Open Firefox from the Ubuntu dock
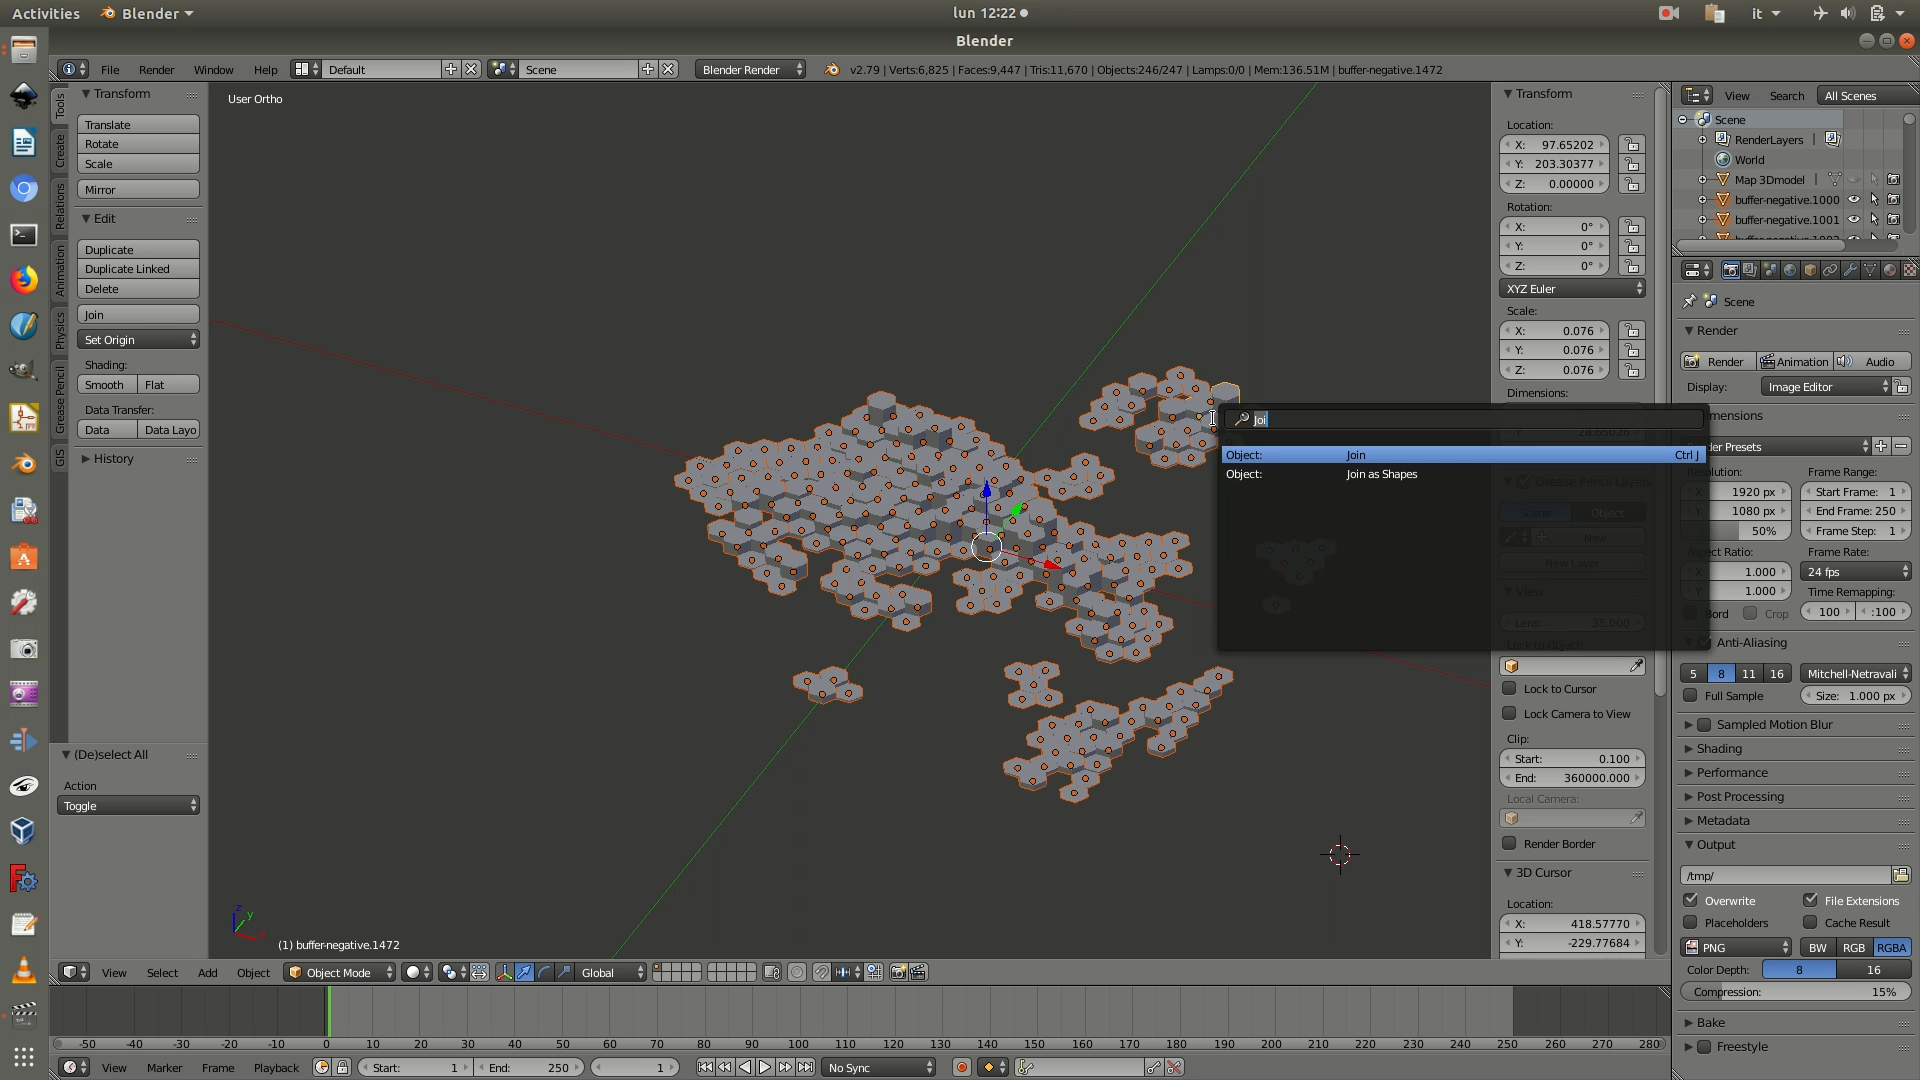The height and width of the screenshot is (1080, 1920). [x=24, y=279]
